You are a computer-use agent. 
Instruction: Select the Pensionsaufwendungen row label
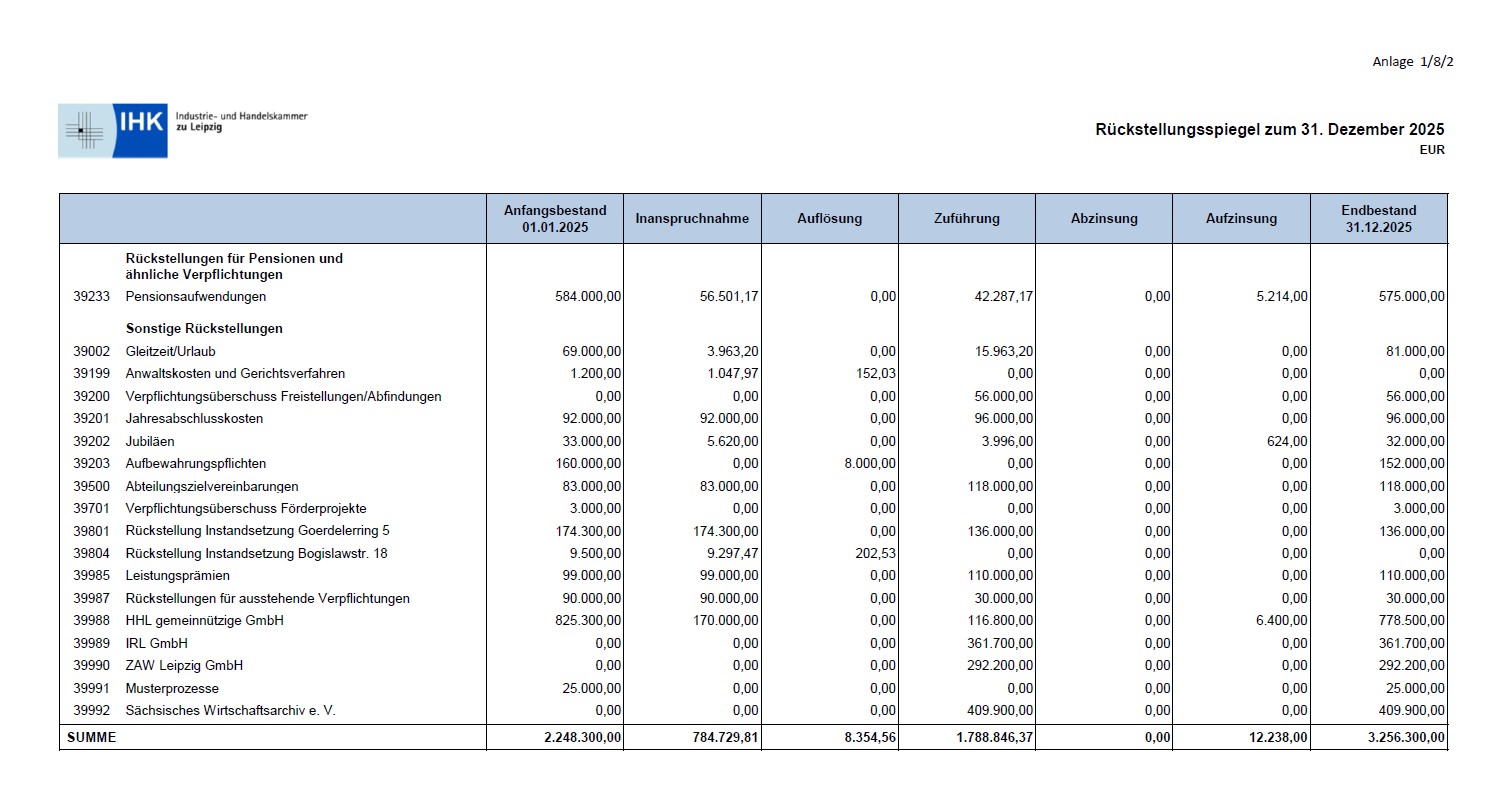pos(196,297)
